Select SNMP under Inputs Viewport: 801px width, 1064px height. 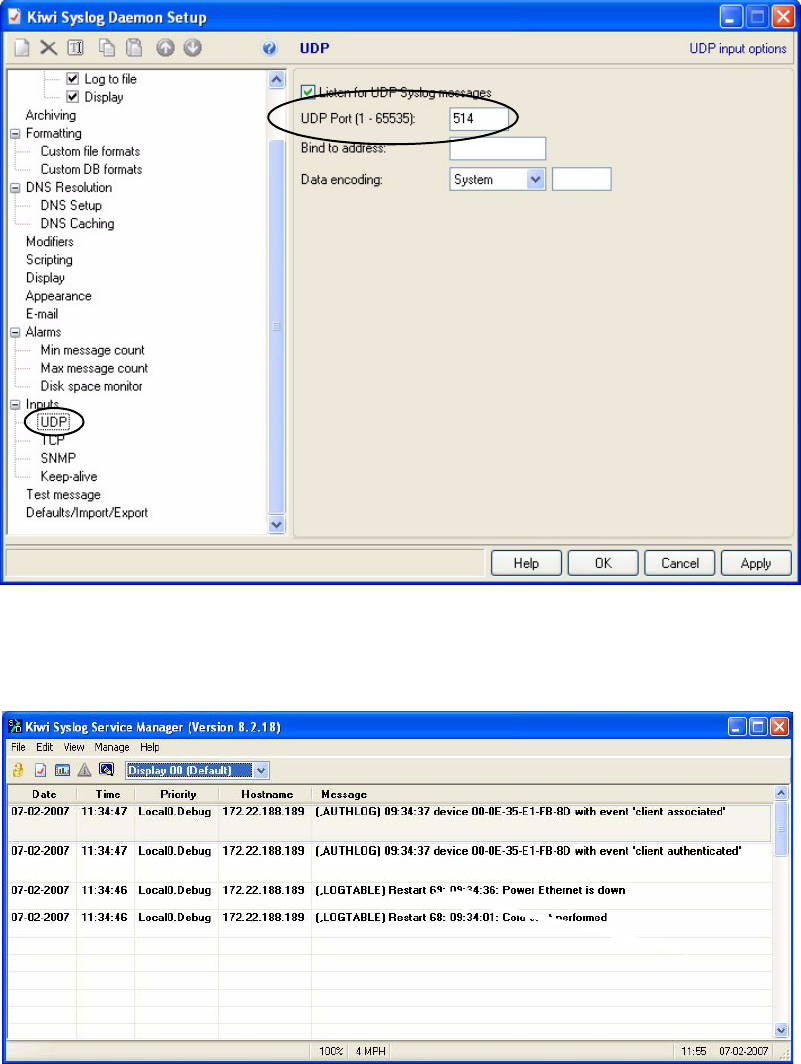(x=58, y=459)
